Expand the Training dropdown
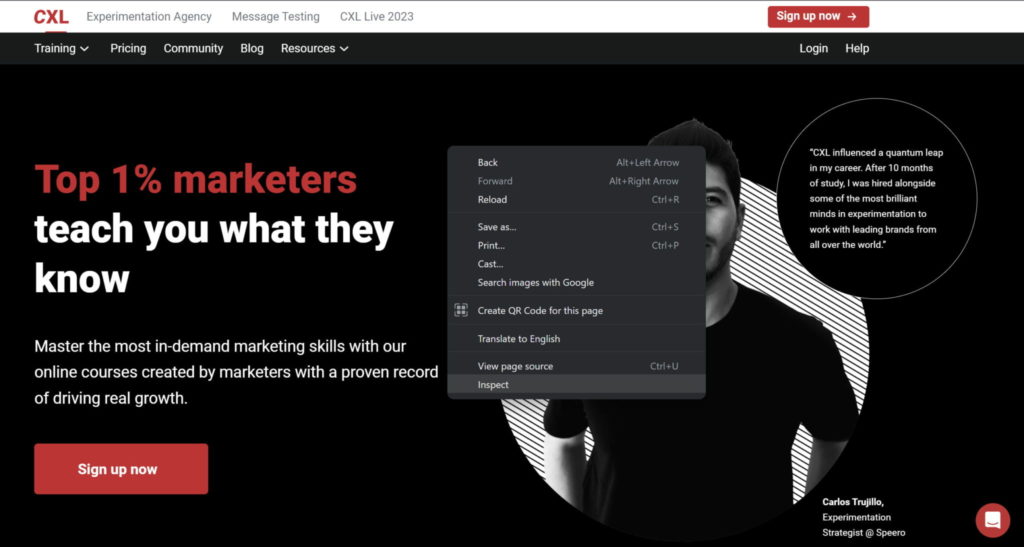1024x547 pixels. pos(61,48)
